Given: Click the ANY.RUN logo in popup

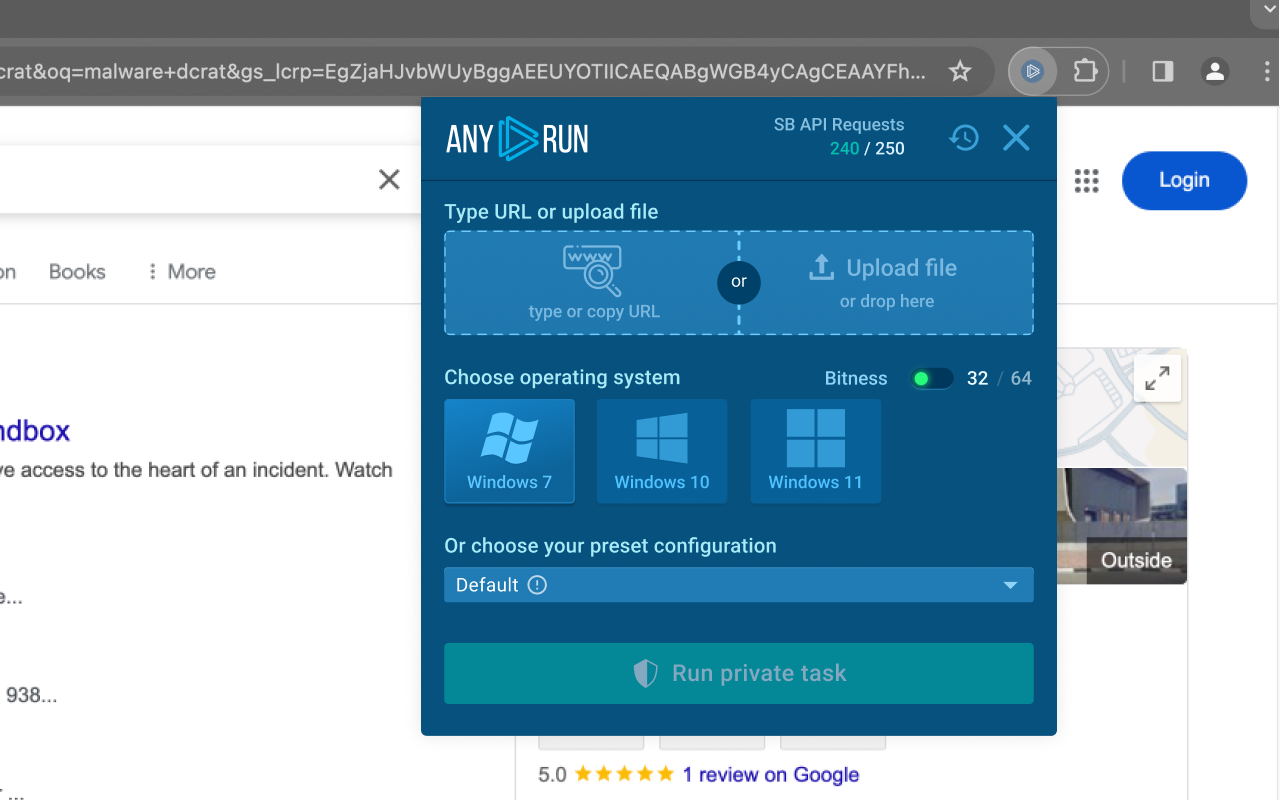Looking at the screenshot, I should [x=517, y=139].
